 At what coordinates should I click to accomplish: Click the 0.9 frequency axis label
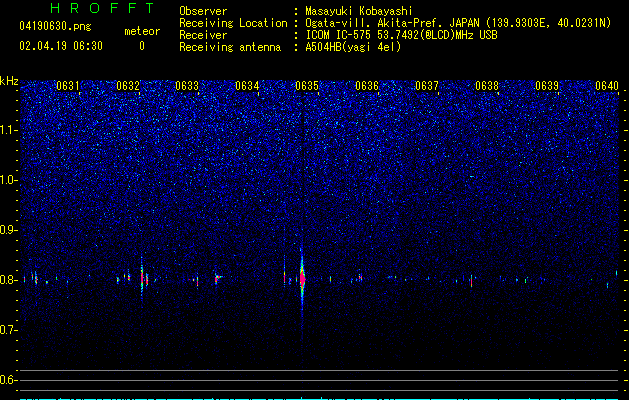pos(9,230)
